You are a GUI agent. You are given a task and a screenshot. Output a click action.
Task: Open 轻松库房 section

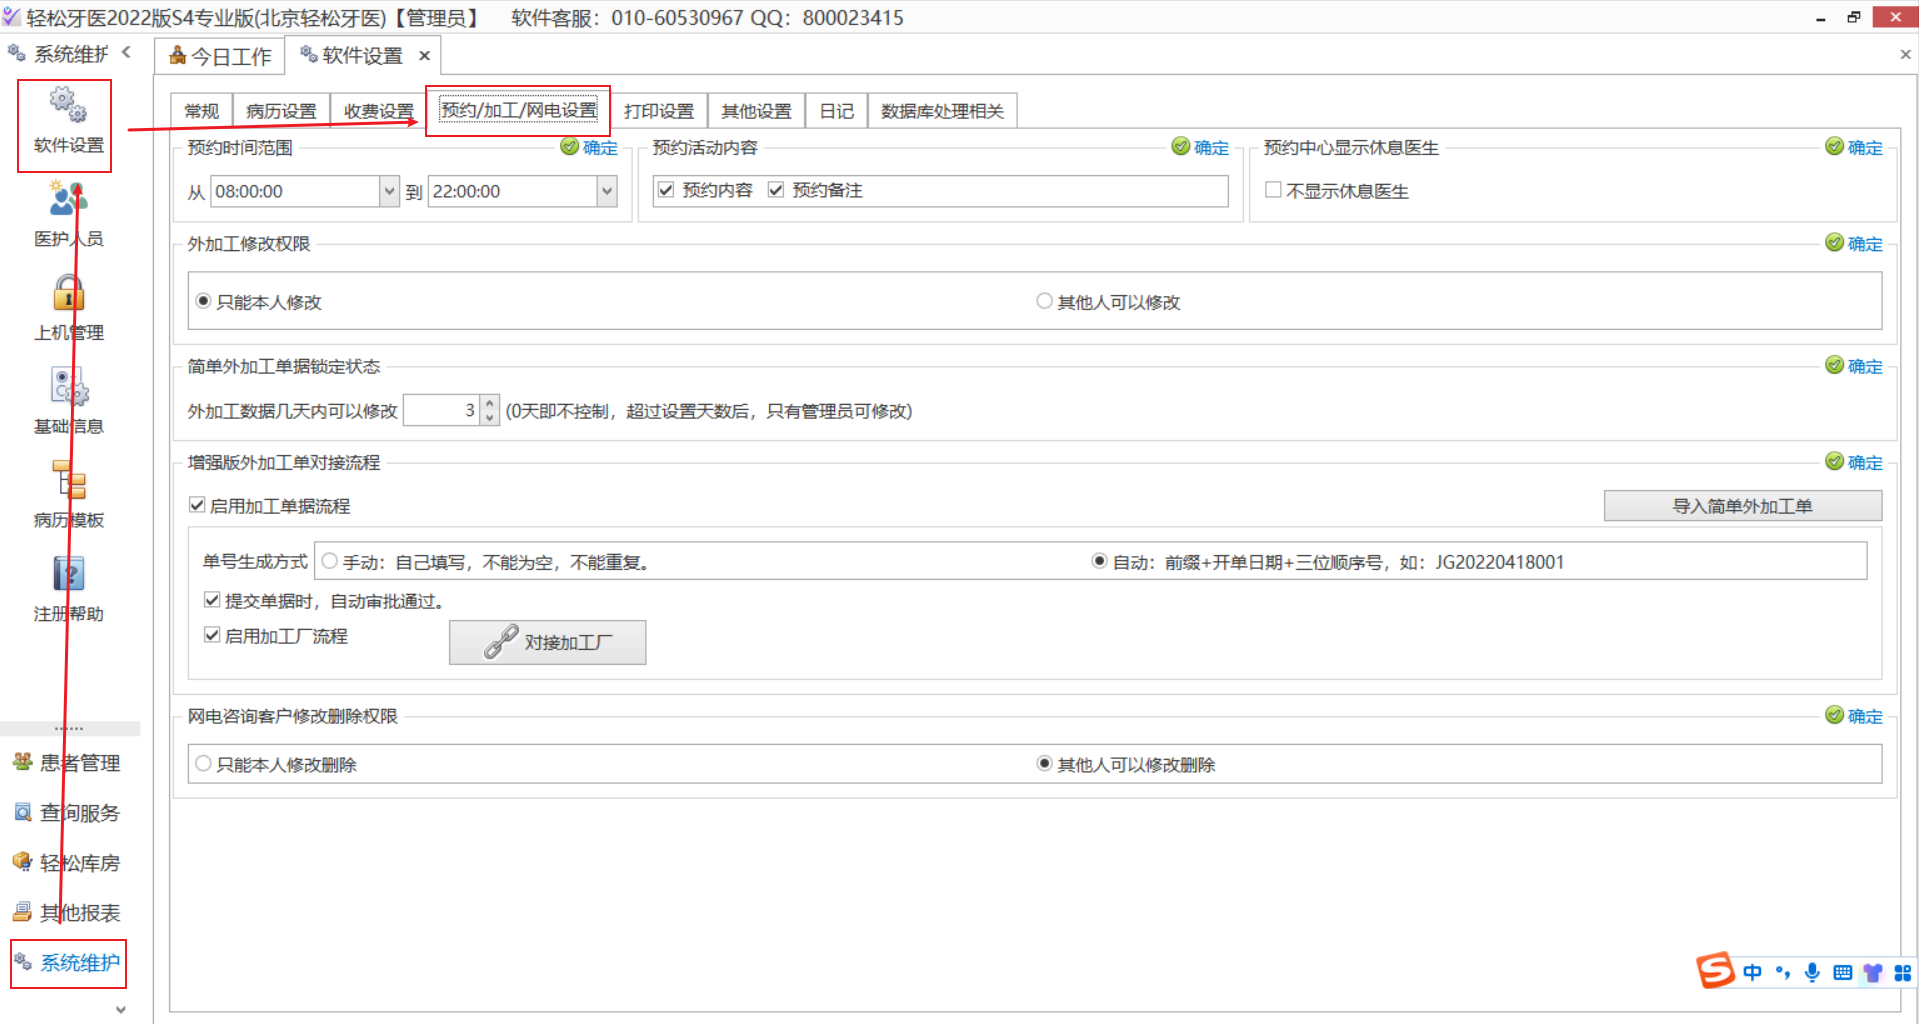pos(67,863)
